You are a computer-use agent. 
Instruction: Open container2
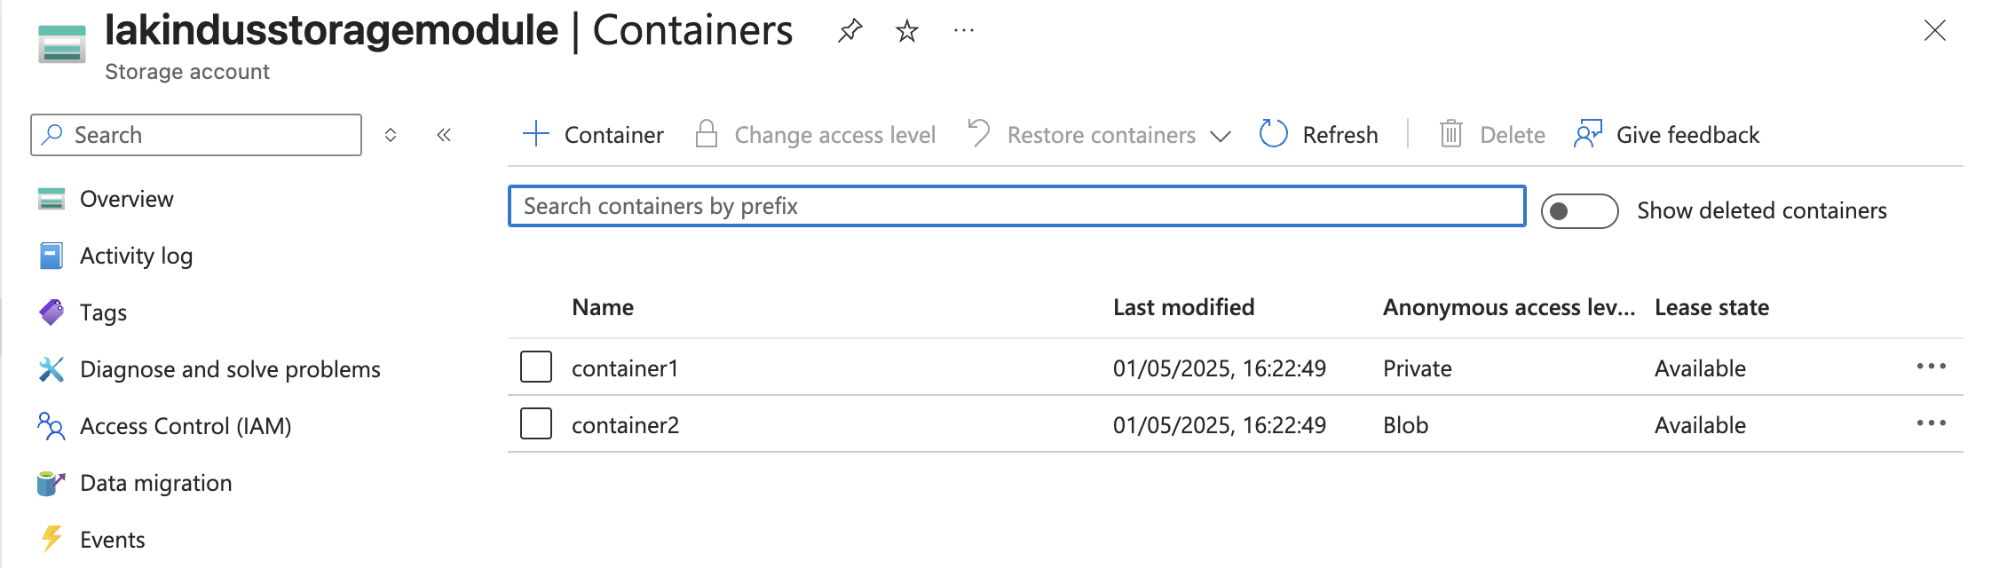coord(625,425)
